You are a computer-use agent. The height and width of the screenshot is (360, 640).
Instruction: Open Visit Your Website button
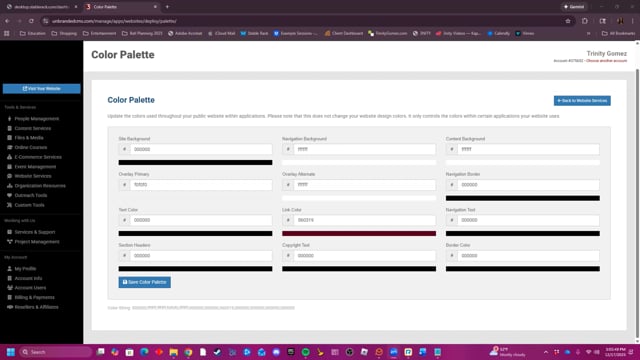pyautogui.click(x=42, y=89)
